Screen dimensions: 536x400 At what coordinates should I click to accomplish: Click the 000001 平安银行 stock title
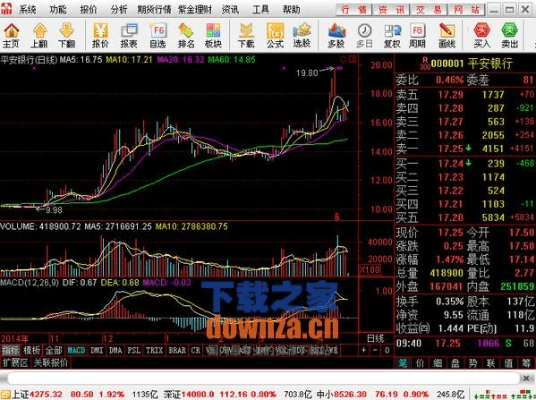point(471,64)
